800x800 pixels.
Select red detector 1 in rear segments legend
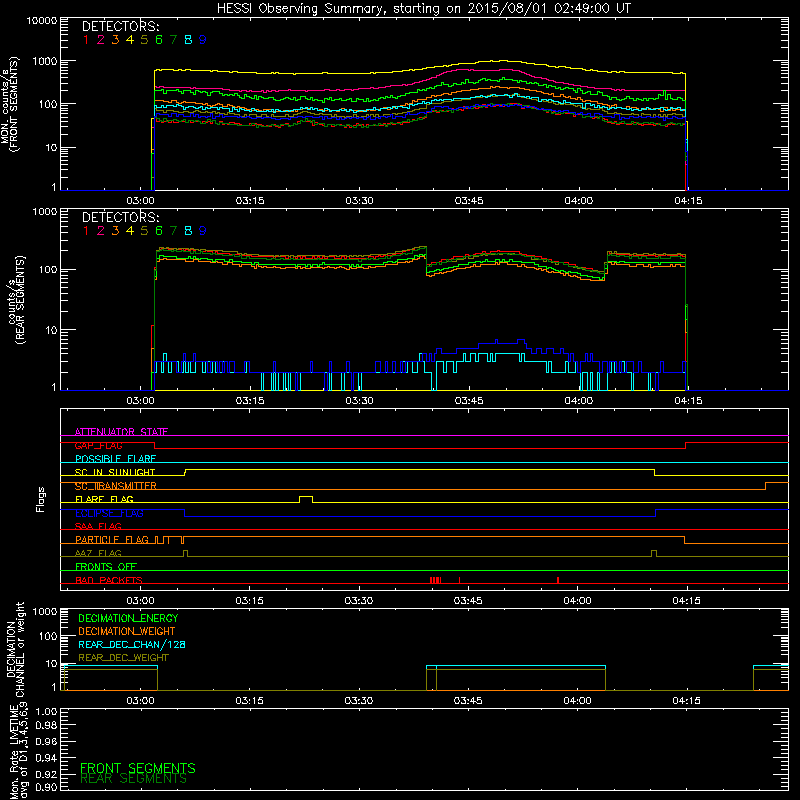86,231
